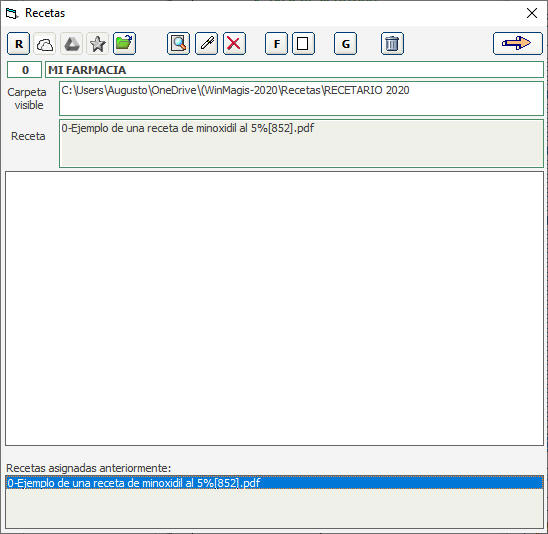This screenshot has width=548, height=534.
Task: Click the orange arrow exit button
Action: (518, 44)
